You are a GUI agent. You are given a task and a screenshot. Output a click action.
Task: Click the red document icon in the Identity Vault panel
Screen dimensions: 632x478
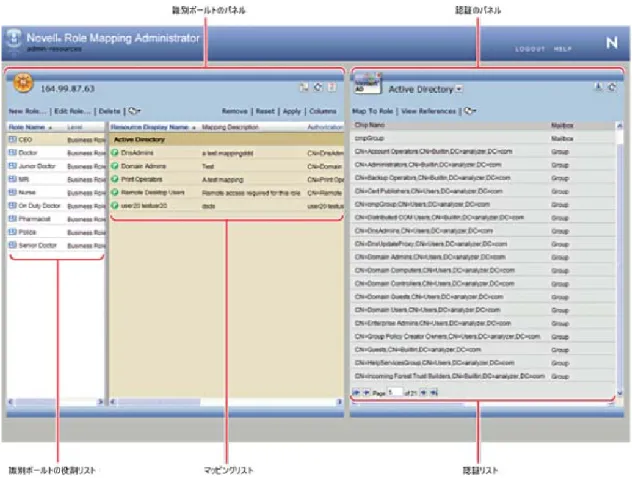[332, 87]
